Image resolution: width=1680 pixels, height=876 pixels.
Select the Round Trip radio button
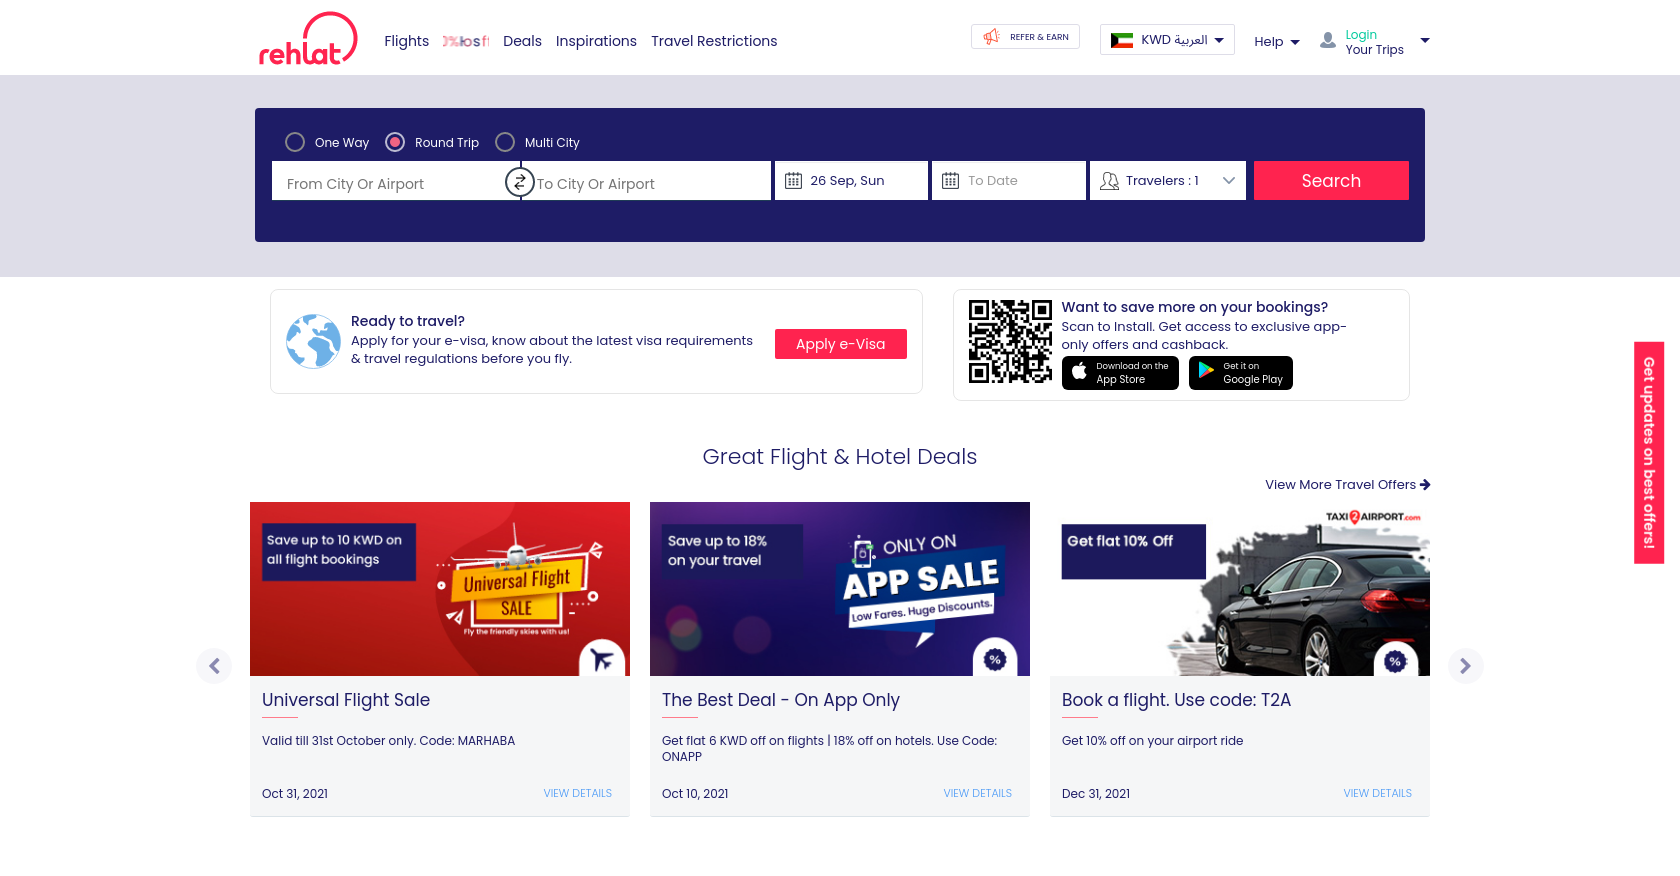pyautogui.click(x=395, y=142)
